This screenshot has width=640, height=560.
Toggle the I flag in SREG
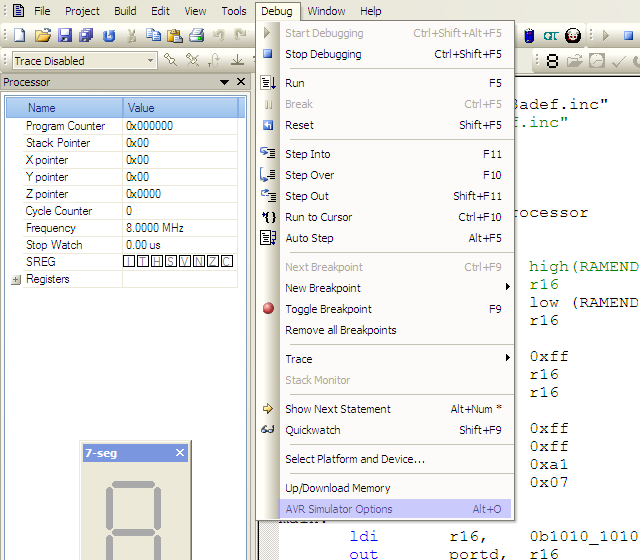tap(129, 262)
